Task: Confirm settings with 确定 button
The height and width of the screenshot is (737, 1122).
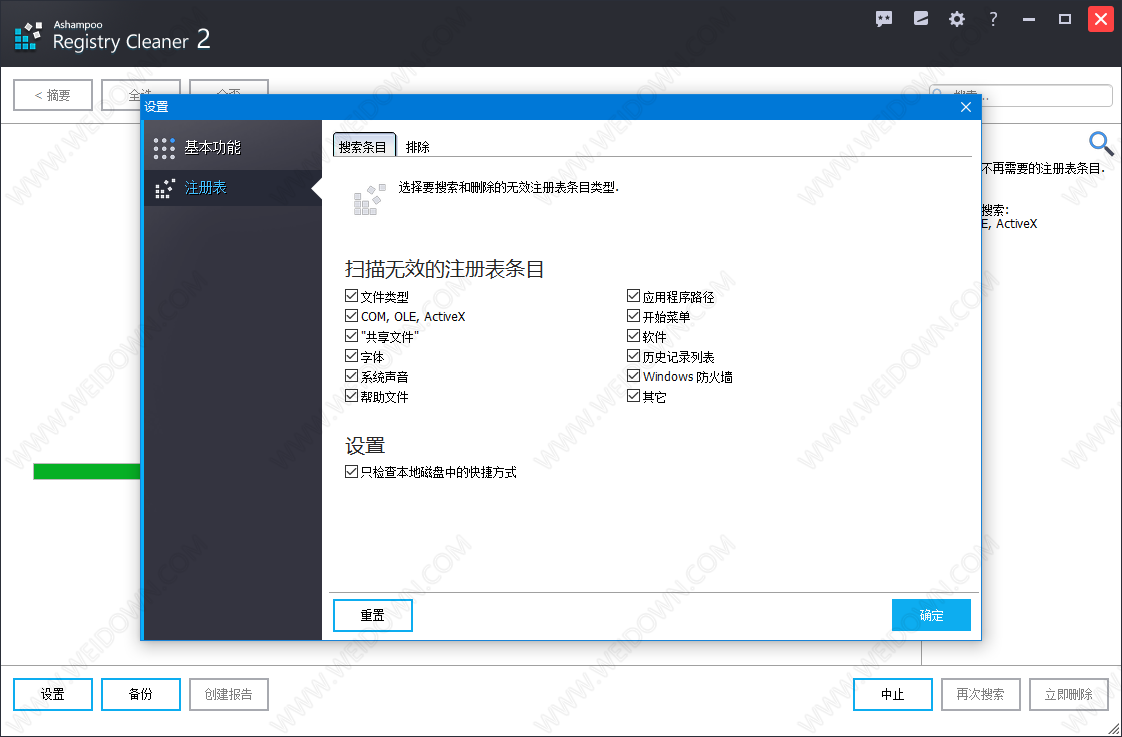Action: point(931,615)
